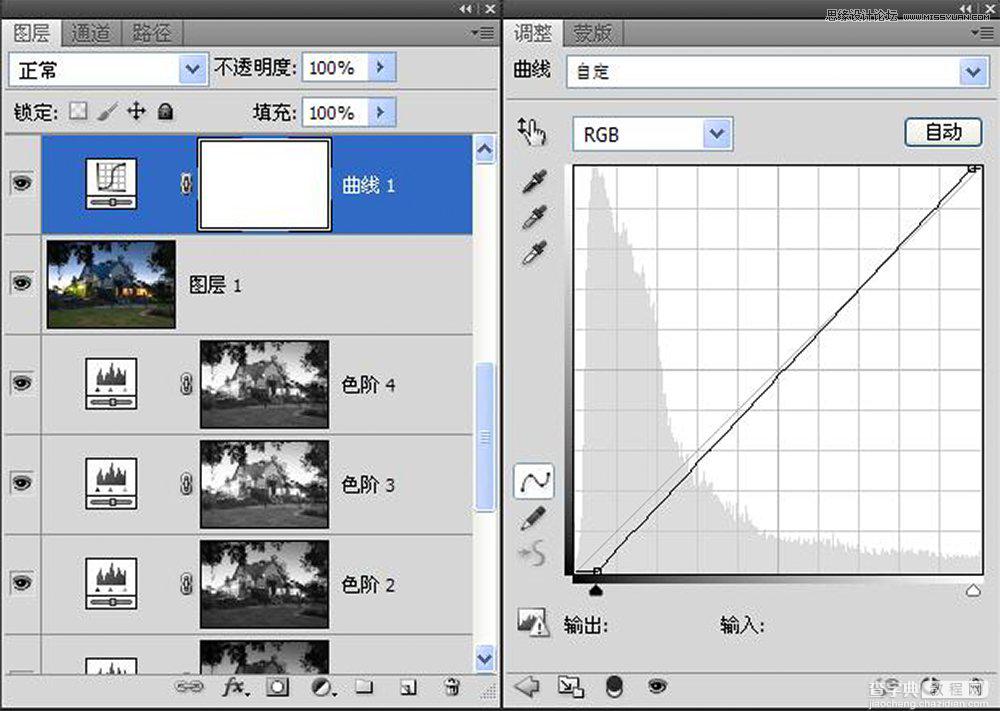Pick the white point eyedropper
The image size is (1000, 711).
click(x=534, y=253)
